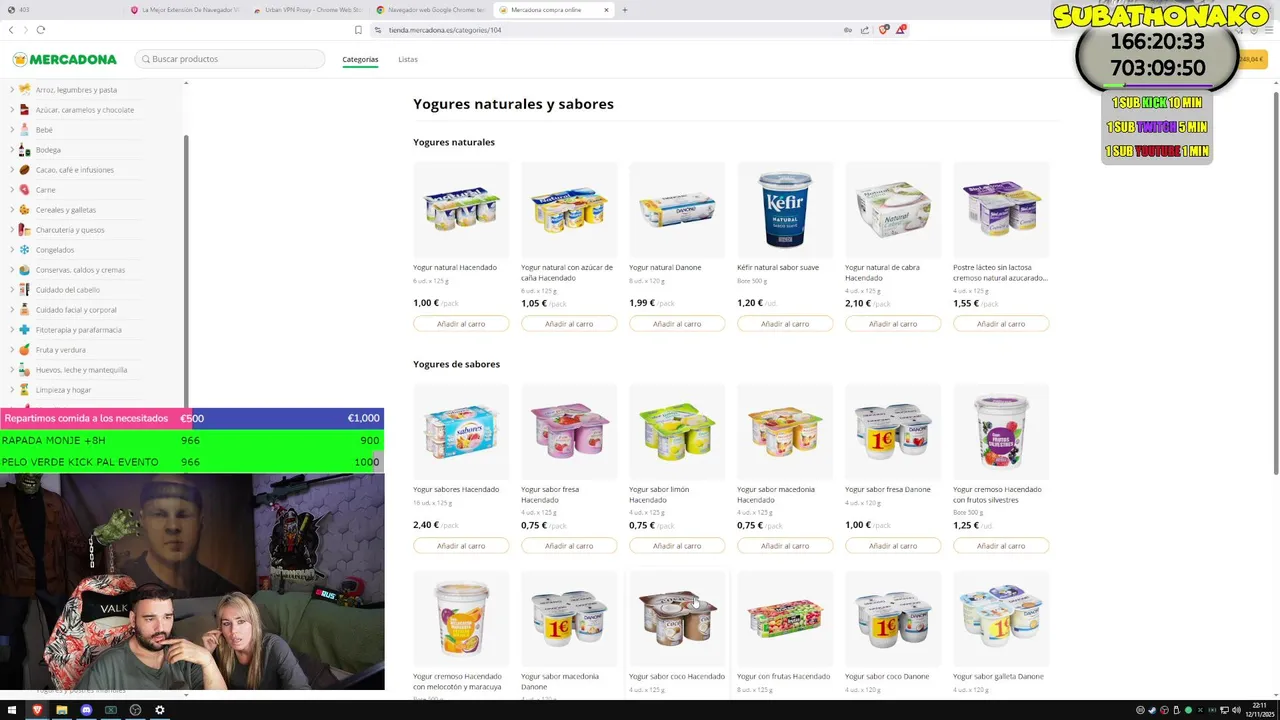Screen dimensions: 1280x720
Task: Switch to the Urban VPN Proxy browser tab
Action: coord(309,10)
